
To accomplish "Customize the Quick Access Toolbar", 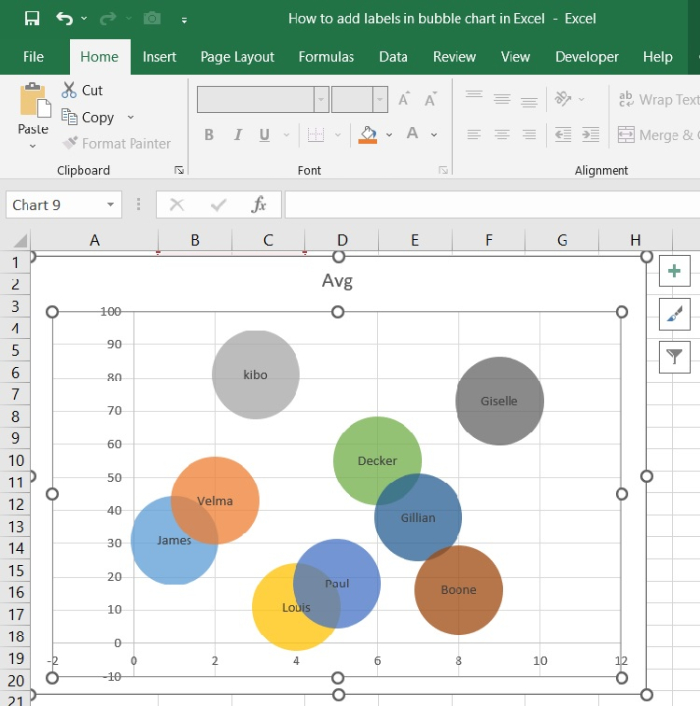I will pos(184,20).
